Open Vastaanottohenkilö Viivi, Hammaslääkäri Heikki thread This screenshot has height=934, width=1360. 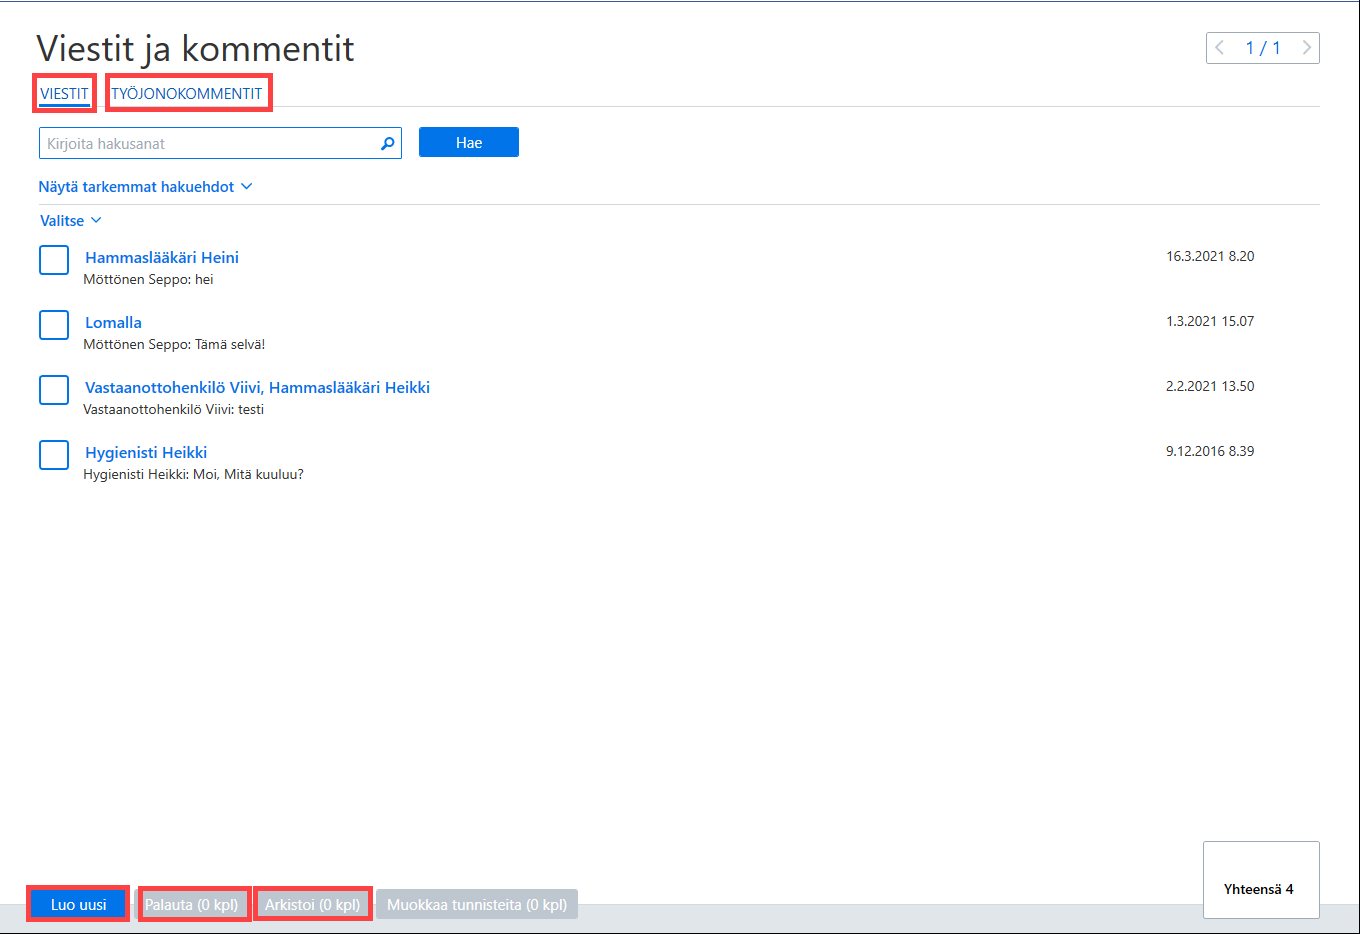[x=257, y=388]
